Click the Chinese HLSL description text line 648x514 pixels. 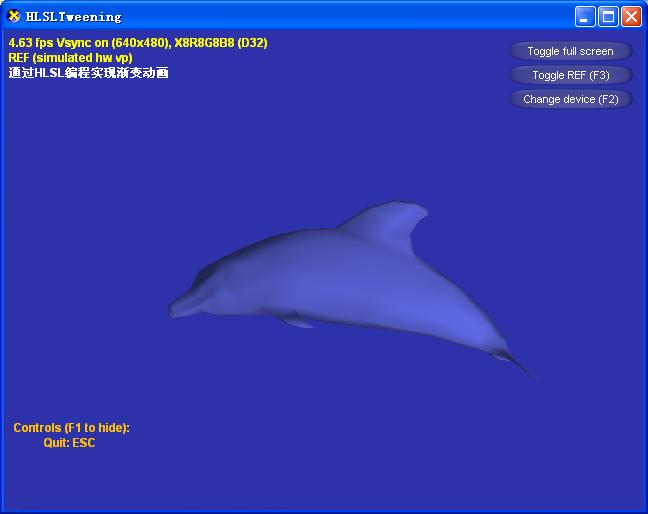(88, 73)
